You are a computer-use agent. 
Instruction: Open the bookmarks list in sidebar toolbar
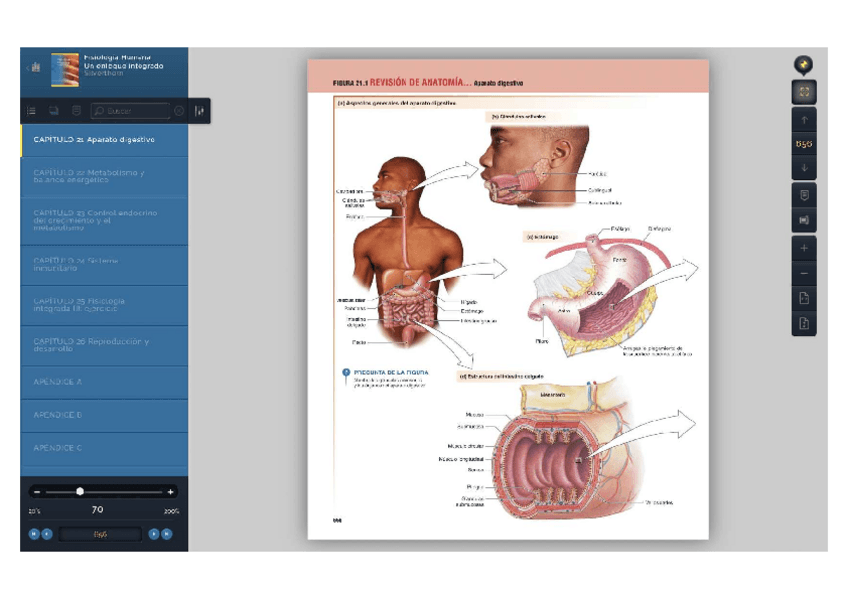click(x=76, y=111)
